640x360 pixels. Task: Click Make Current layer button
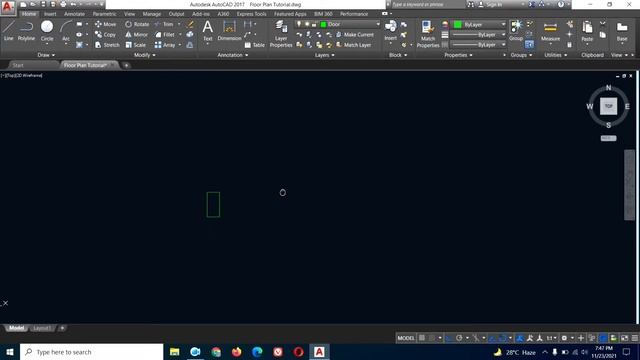[355, 35]
